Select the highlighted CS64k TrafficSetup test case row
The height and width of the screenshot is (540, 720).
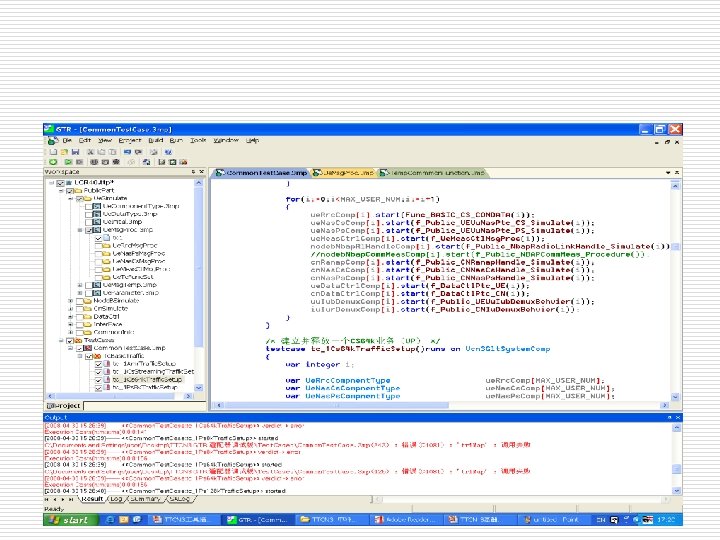[147, 380]
